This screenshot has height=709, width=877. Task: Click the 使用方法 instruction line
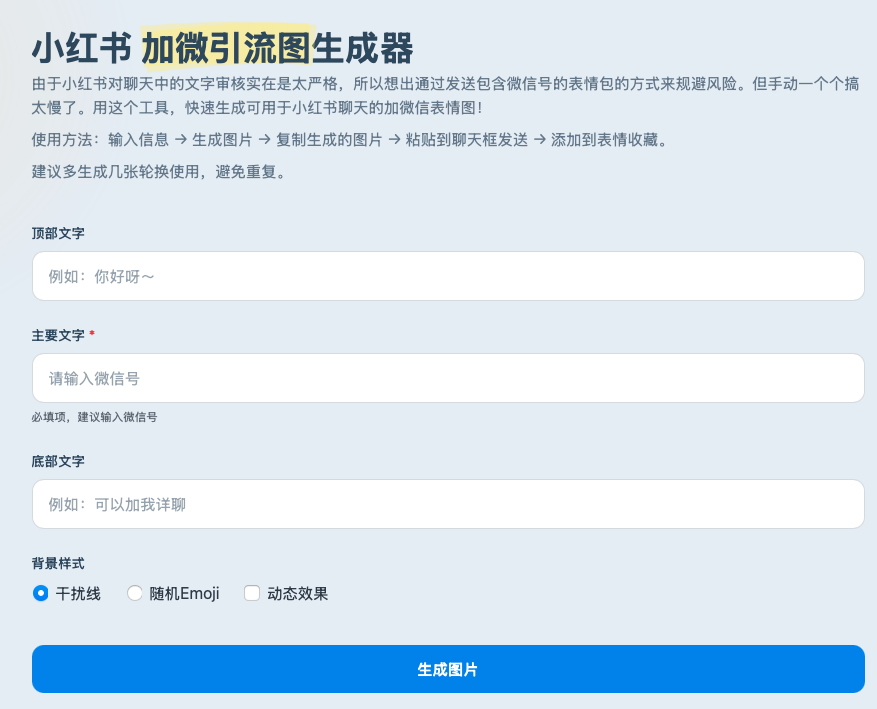tap(350, 140)
